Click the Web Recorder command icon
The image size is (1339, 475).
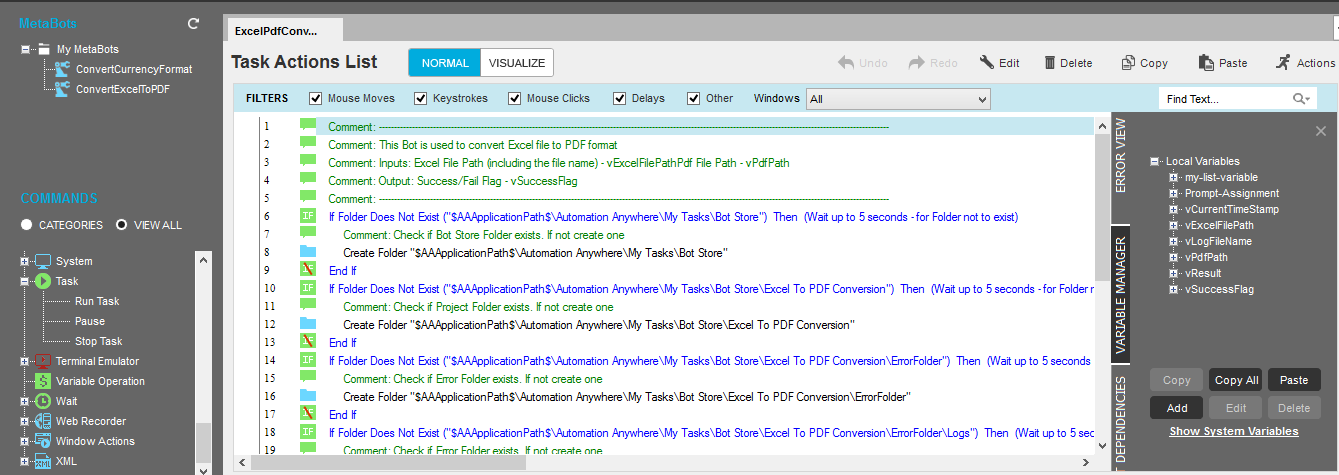pos(43,421)
